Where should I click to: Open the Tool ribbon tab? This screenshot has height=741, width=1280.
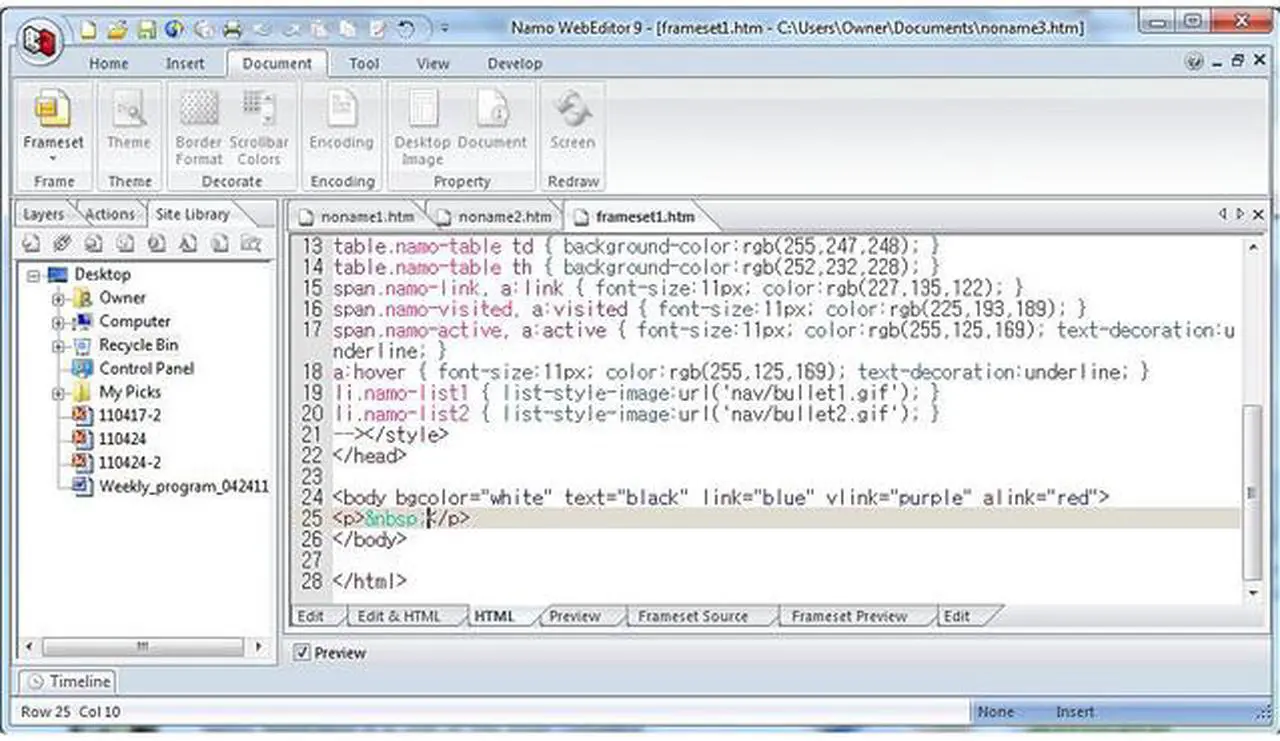pyautogui.click(x=364, y=63)
